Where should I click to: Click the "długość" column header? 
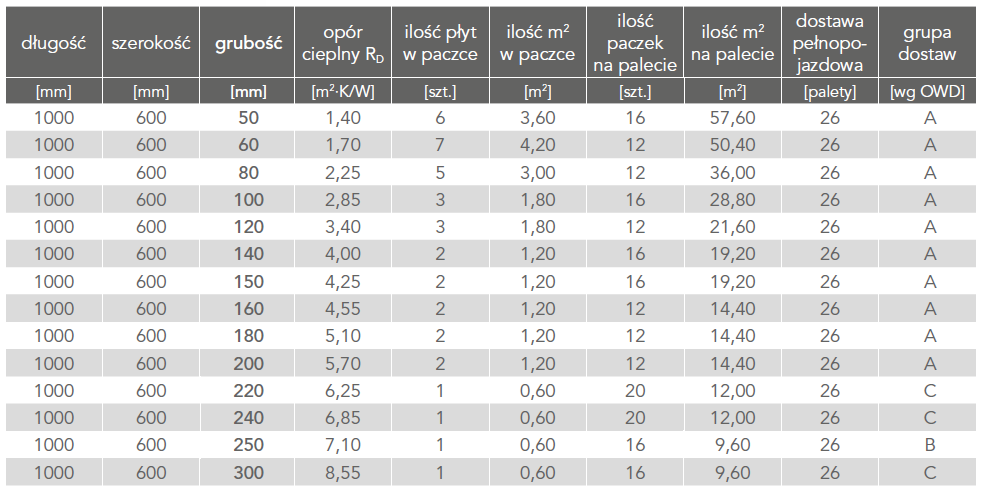[53, 43]
